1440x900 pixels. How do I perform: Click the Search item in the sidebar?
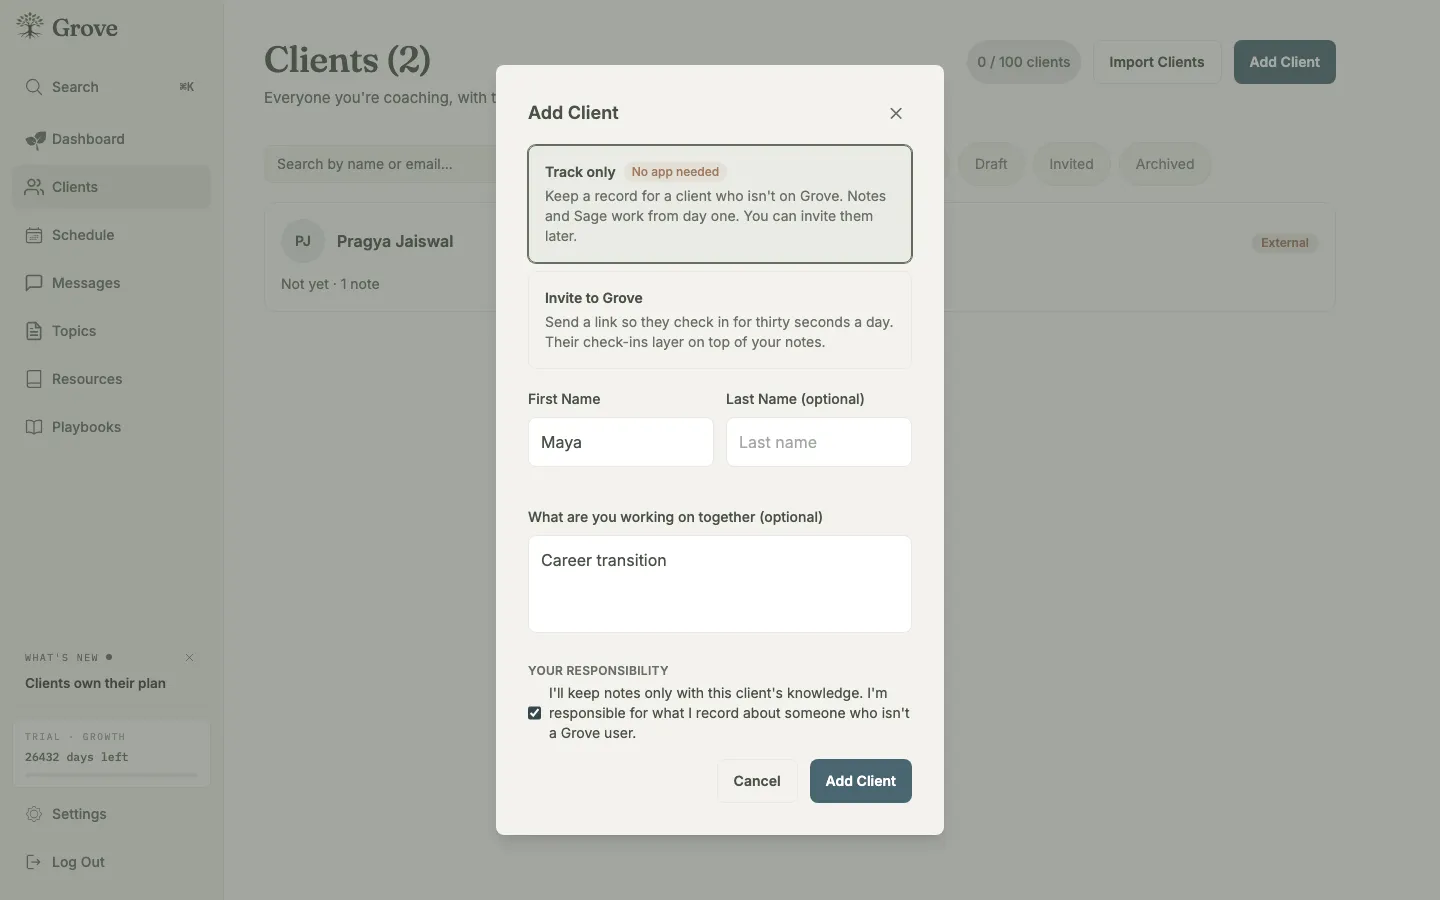(112, 87)
